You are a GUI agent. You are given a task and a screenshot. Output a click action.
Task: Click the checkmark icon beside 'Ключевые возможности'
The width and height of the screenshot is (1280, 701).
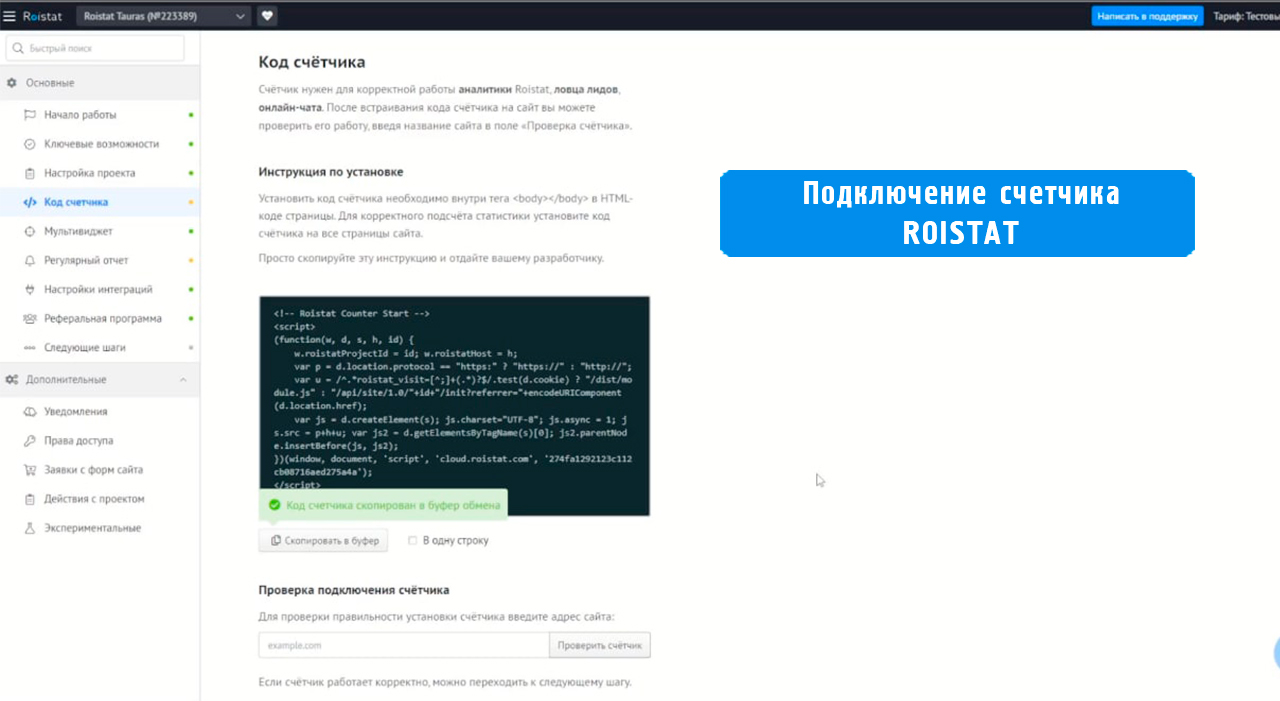pos(30,144)
